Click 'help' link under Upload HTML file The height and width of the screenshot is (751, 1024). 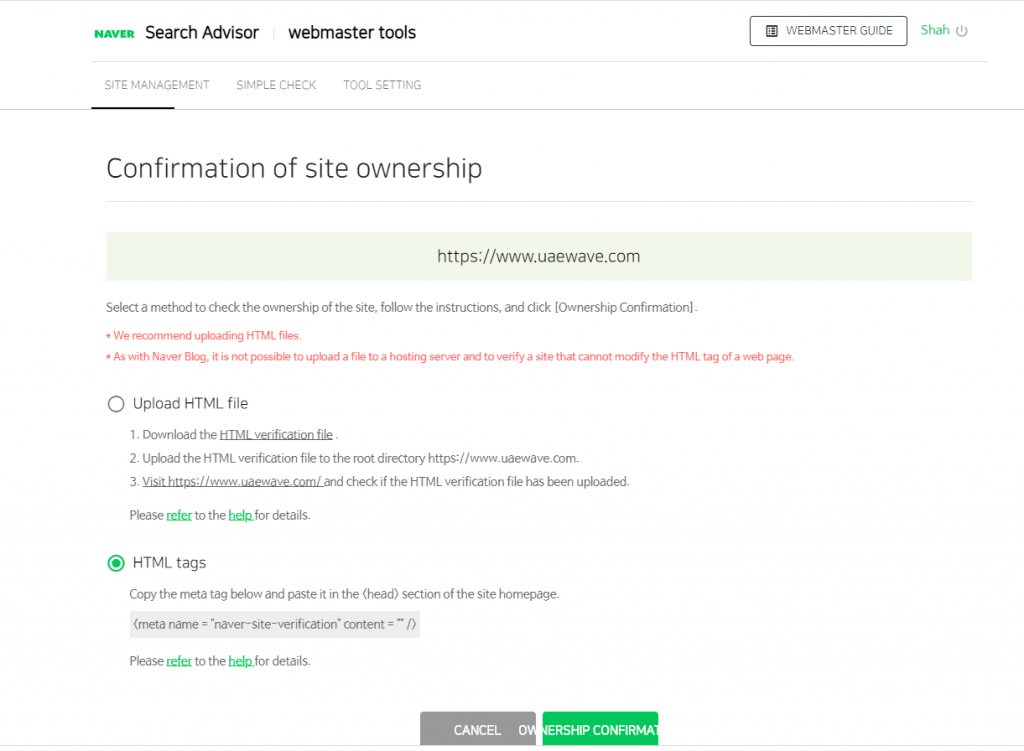tap(240, 515)
